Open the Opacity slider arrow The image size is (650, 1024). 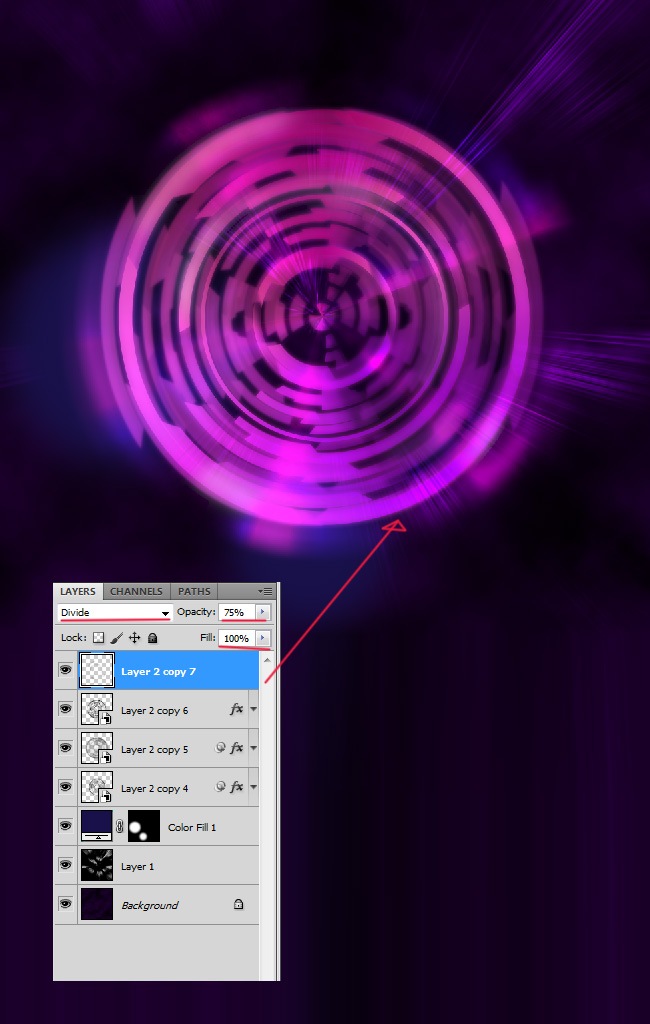tap(263, 613)
